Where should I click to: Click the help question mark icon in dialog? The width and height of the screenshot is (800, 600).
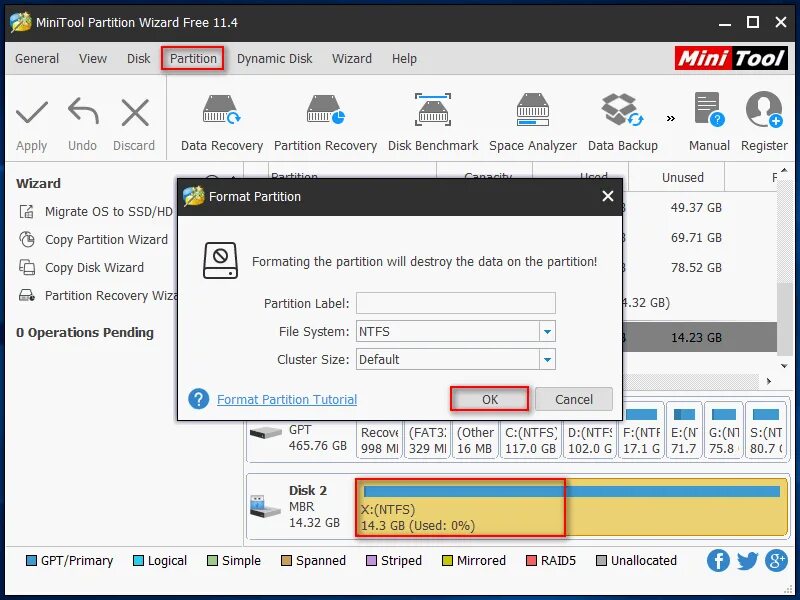pos(198,399)
